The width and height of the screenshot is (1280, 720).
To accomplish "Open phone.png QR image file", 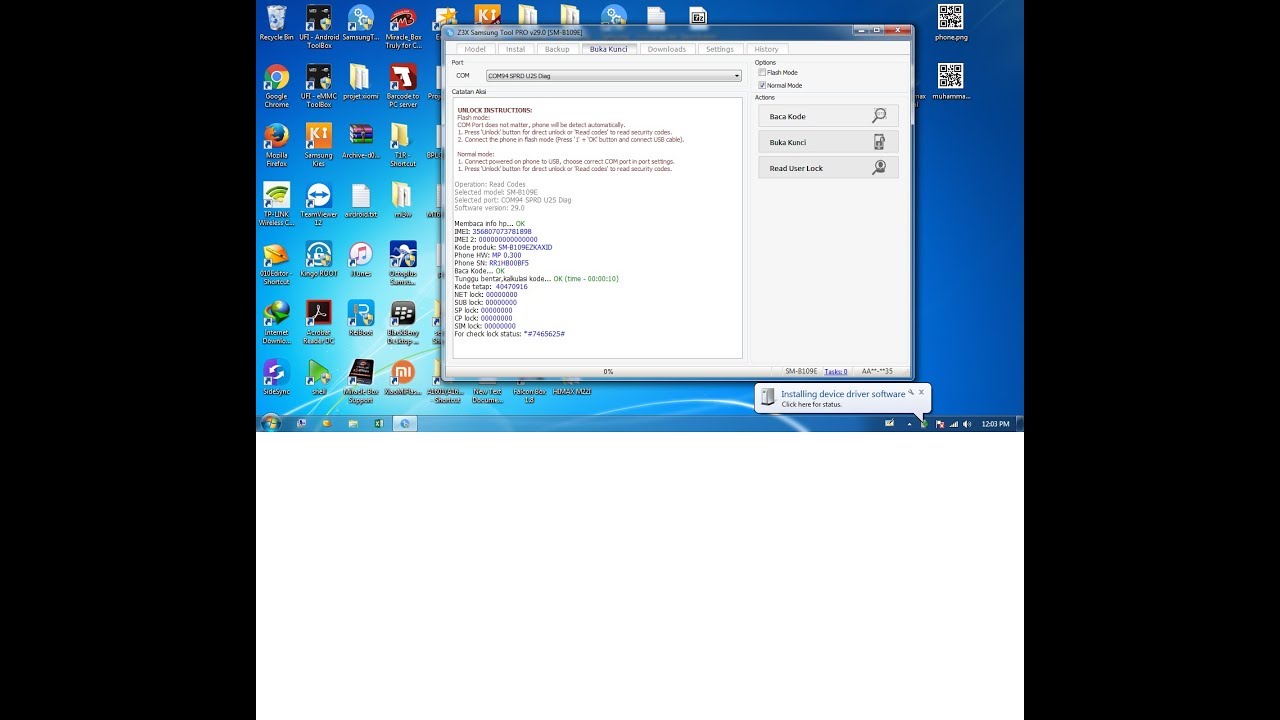I will (951, 24).
